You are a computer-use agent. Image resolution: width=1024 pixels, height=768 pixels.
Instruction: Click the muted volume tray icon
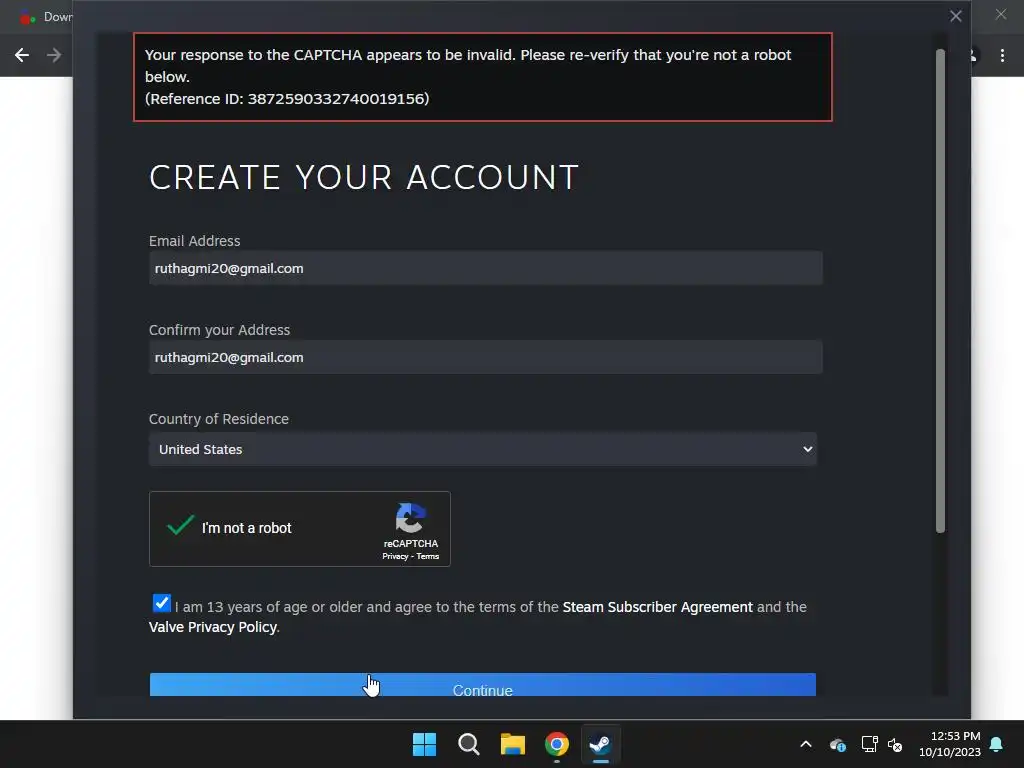point(895,744)
